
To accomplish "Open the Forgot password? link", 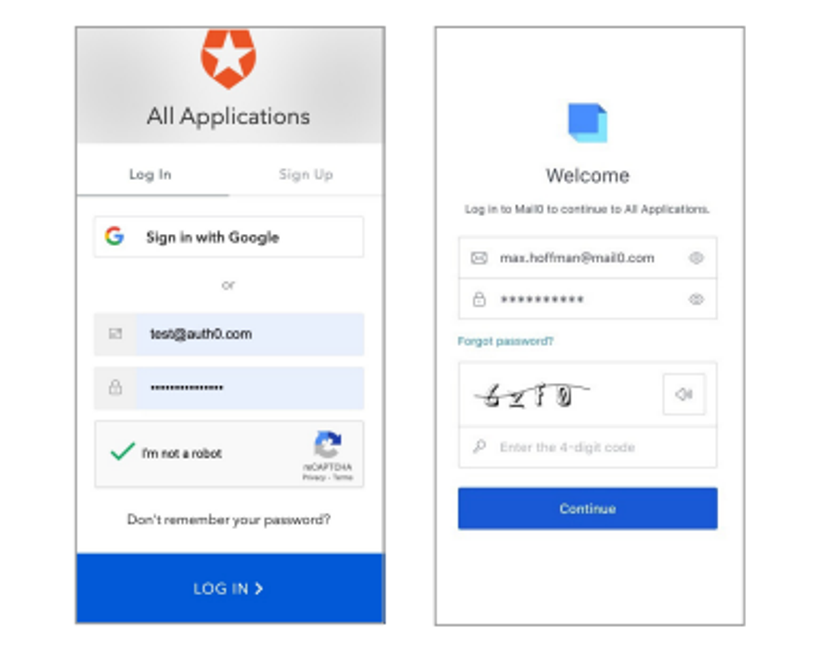I will click(x=505, y=341).
